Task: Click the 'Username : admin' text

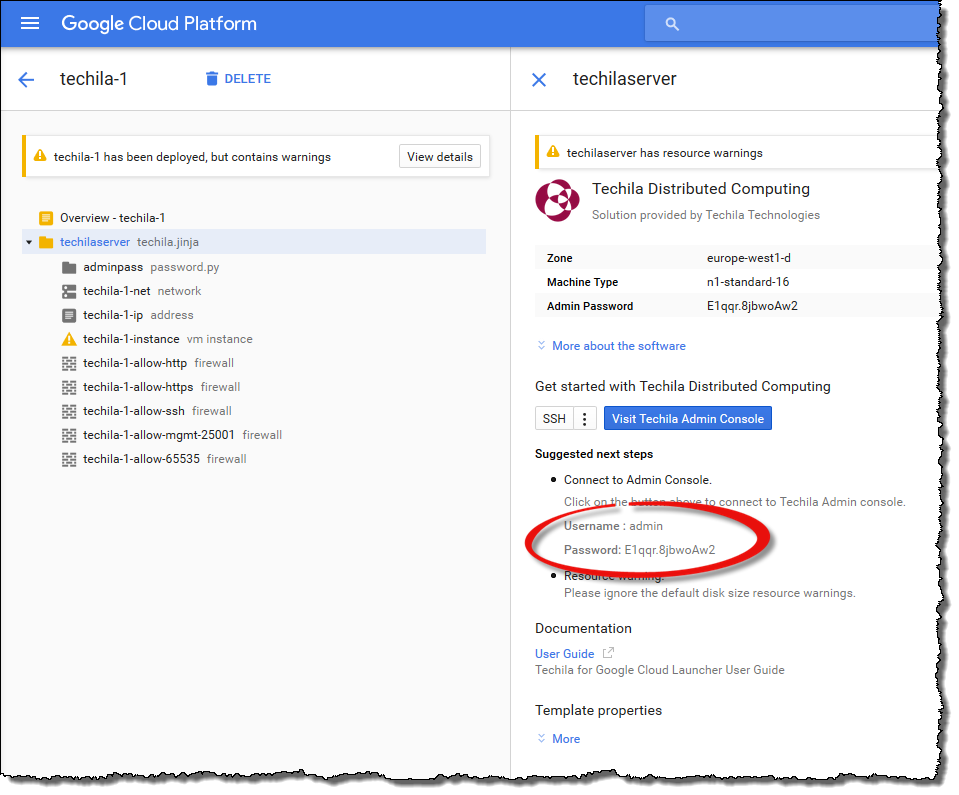Action: pos(613,526)
